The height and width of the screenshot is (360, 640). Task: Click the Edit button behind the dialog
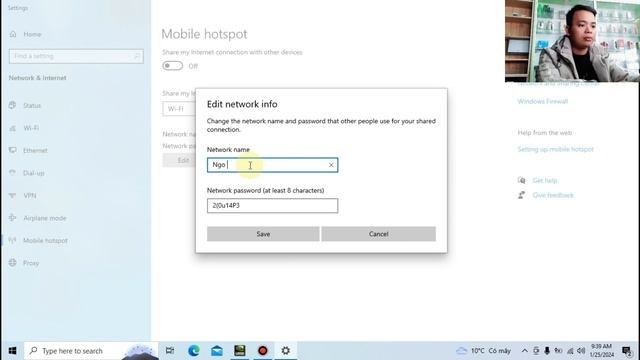coord(180,160)
